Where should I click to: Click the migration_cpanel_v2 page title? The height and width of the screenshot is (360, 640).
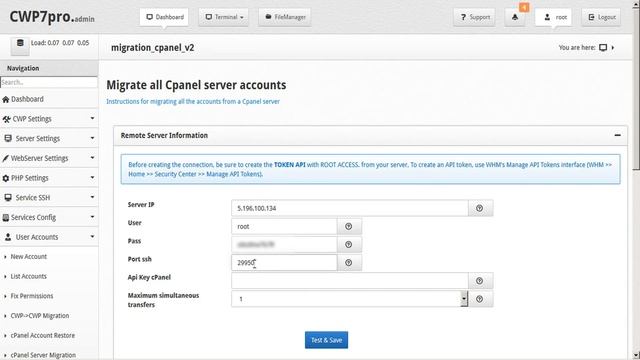click(x=153, y=48)
